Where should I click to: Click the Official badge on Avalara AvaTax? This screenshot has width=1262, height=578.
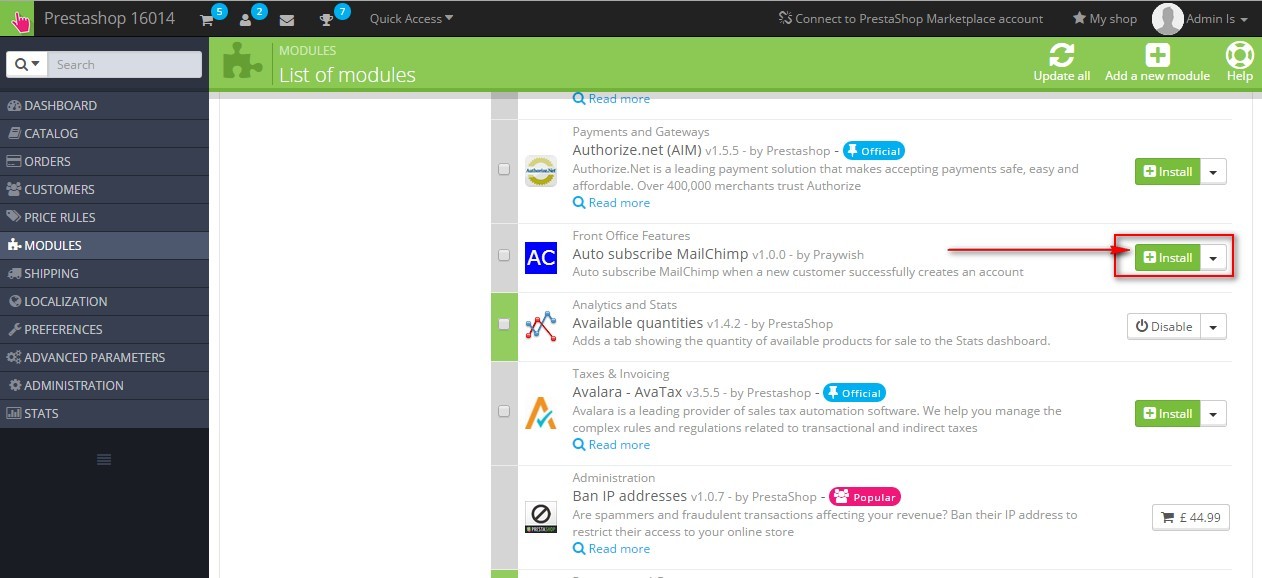(854, 393)
